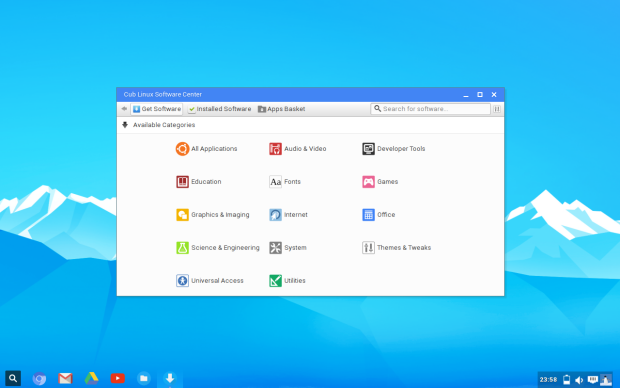620x388 pixels.
Task: Go back with the toolbar arrow
Action: pos(124,109)
